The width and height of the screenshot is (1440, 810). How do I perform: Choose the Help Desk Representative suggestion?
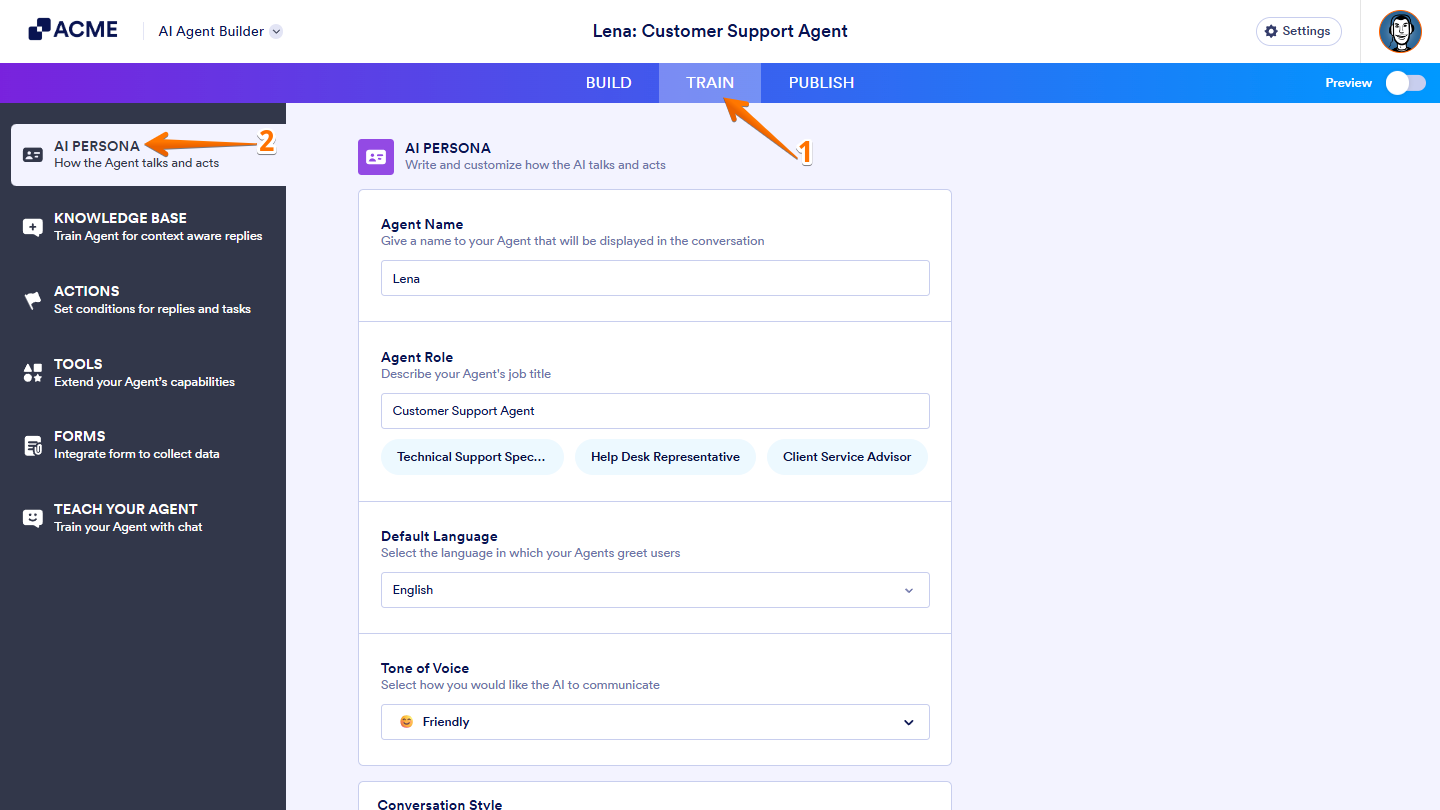tap(665, 457)
